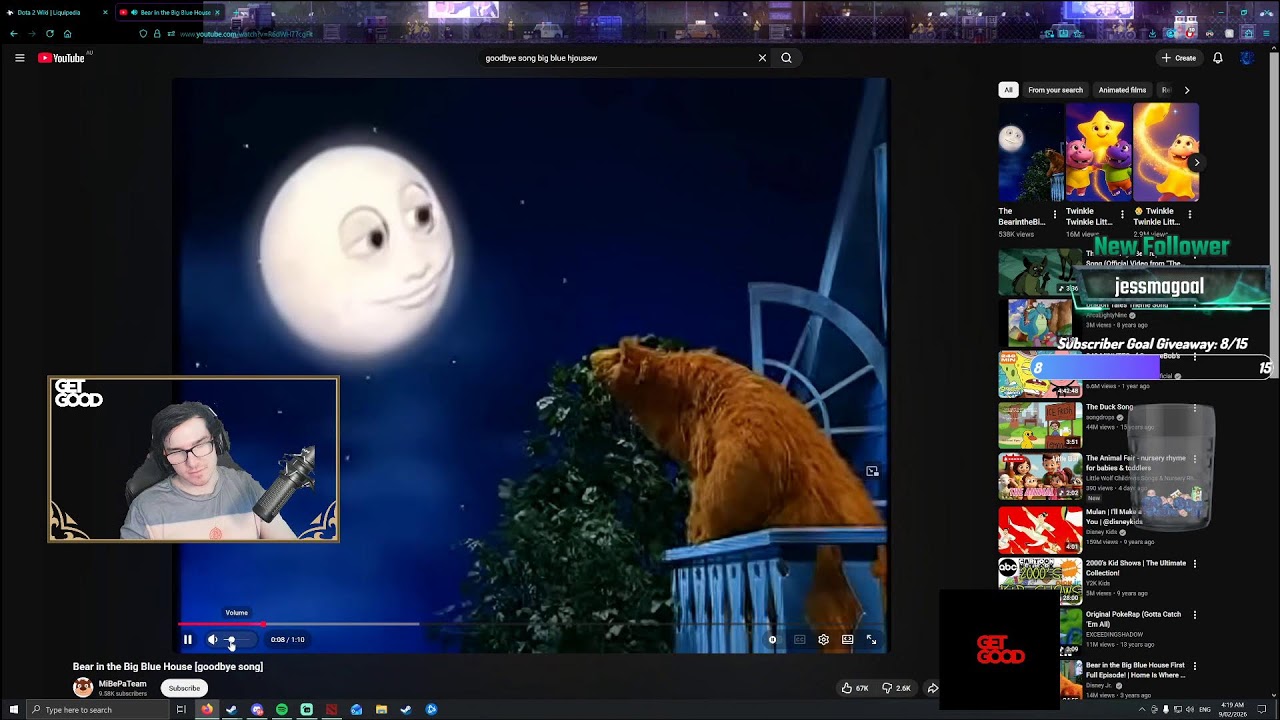1280x720 pixels.
Task: Open options for 'The BearintheBi...' short
Action: pos(1054,214)
